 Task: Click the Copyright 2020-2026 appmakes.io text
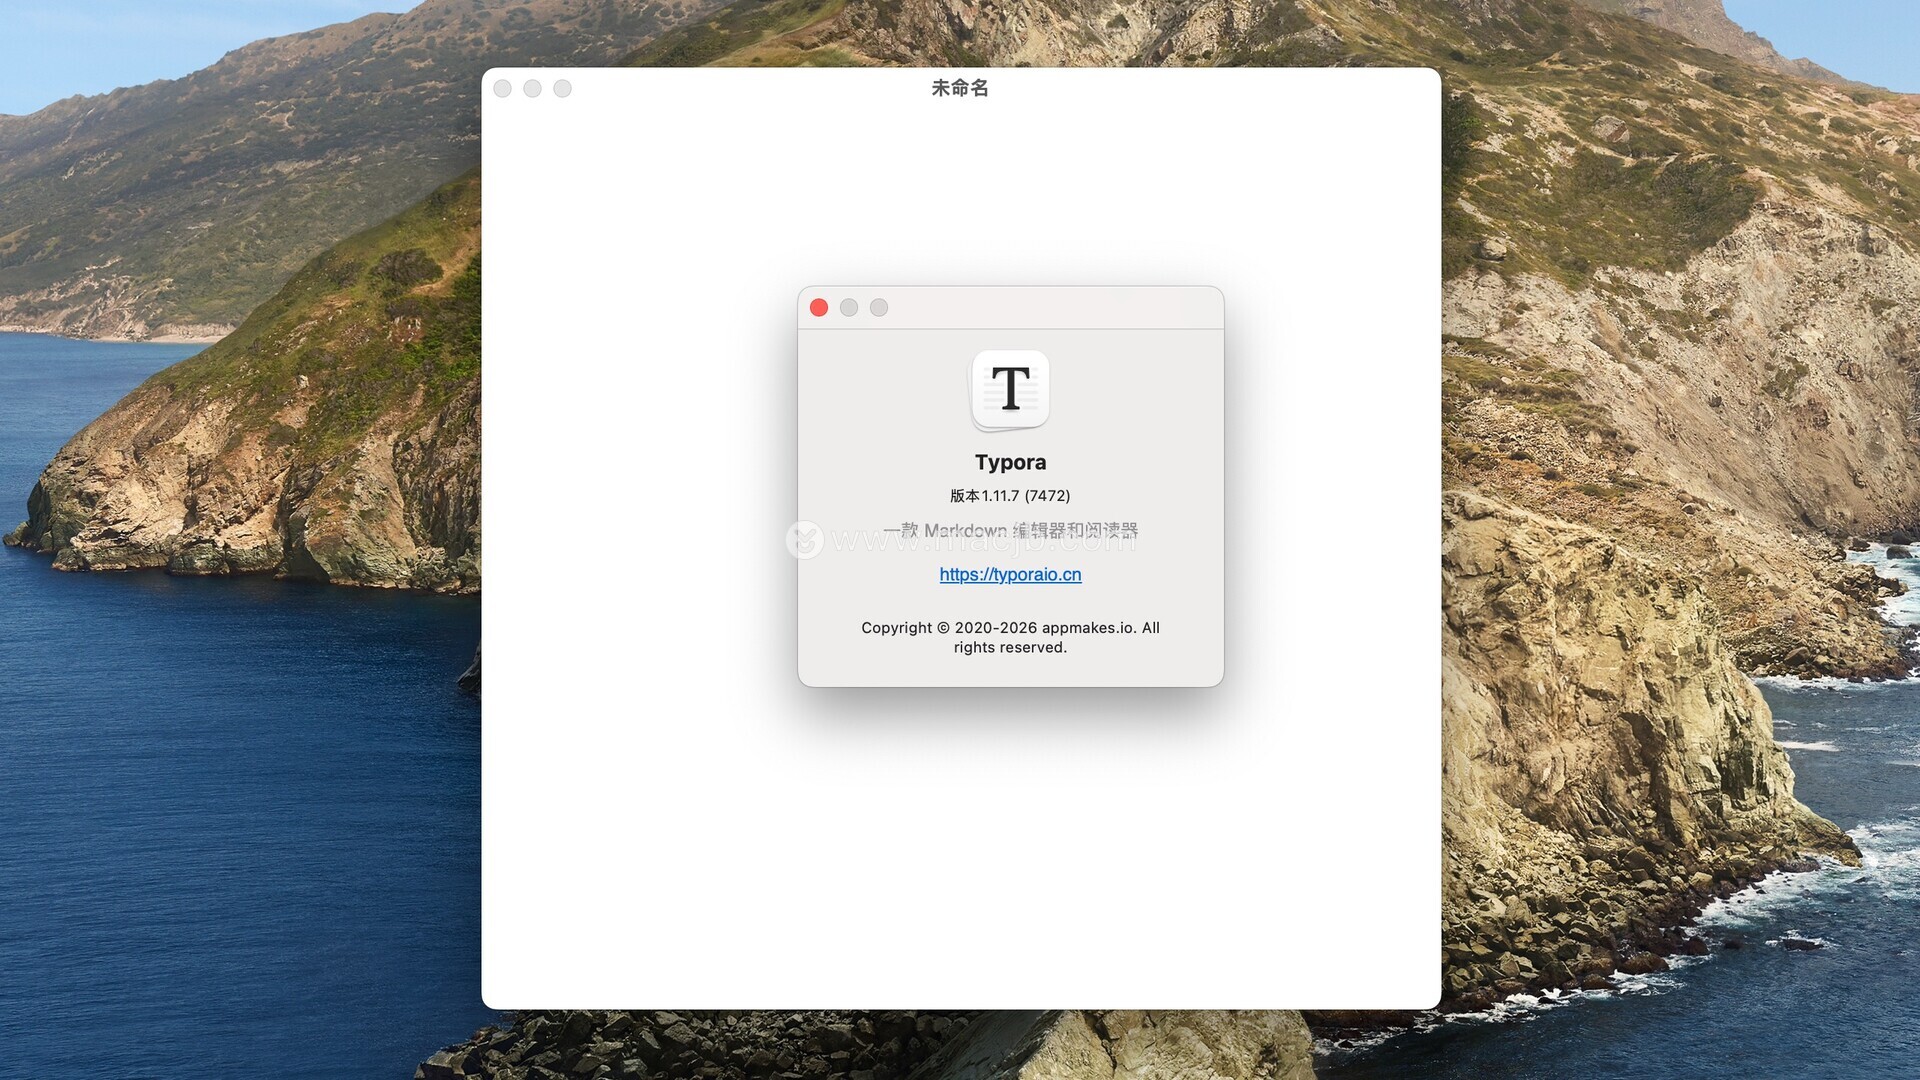point(1010,637)
